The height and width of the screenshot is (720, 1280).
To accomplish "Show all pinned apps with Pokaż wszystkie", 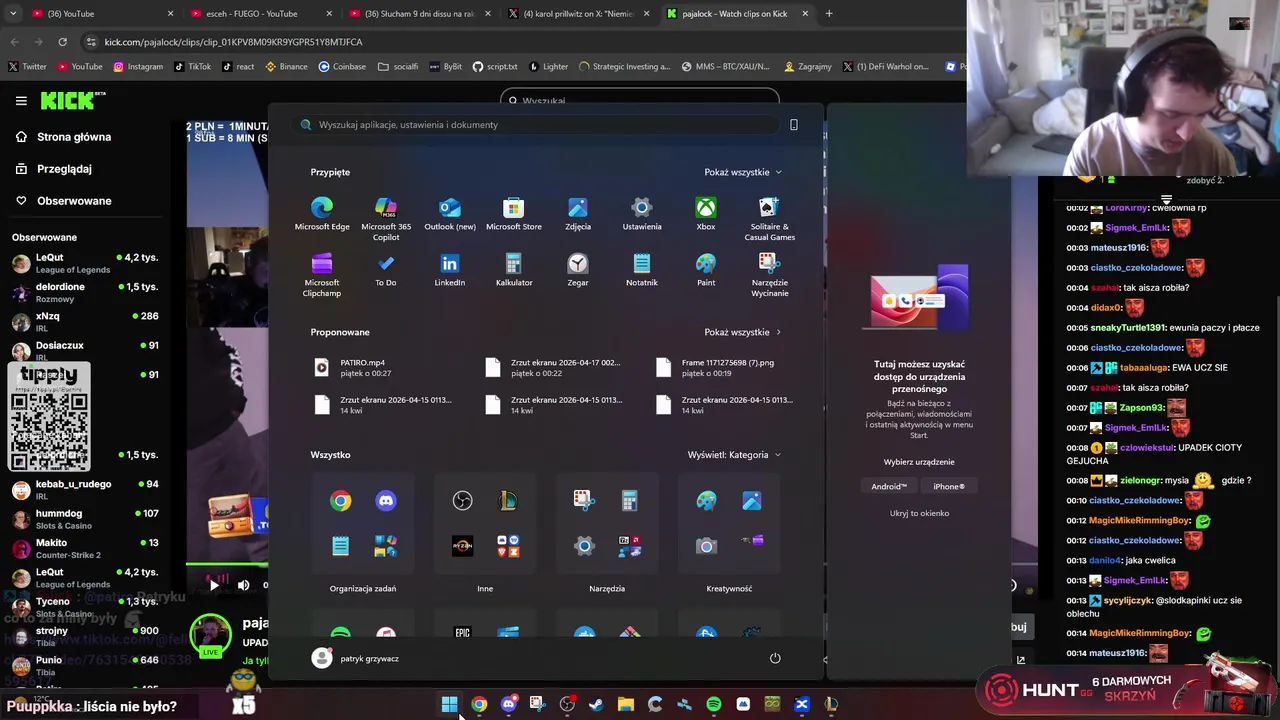I will 743,172.
